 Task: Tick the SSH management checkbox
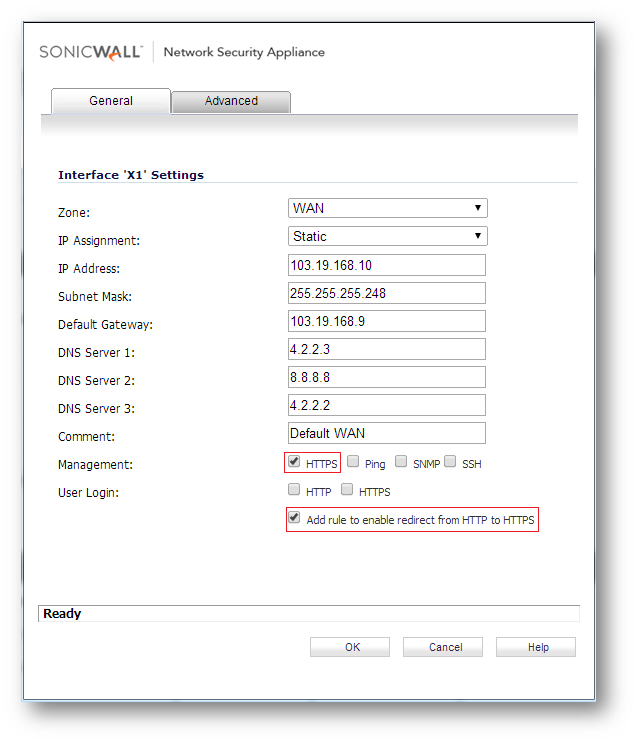coord(450,462)
